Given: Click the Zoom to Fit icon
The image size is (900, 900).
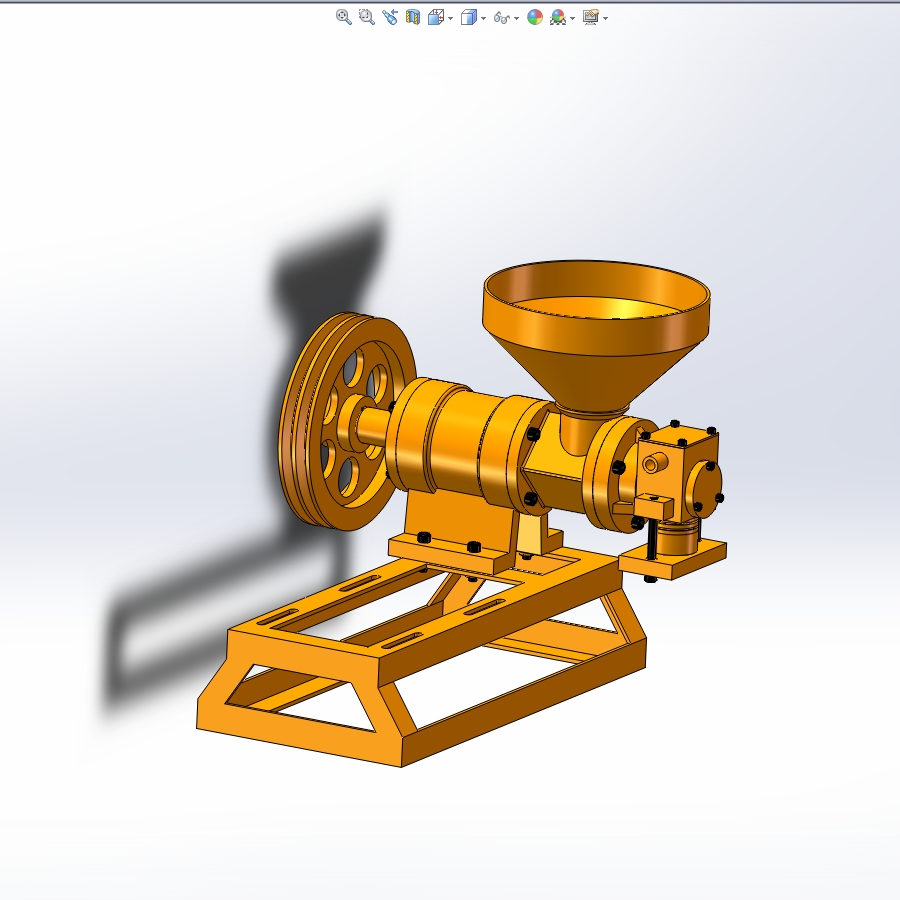Looking at the screenshot, I should pos(343,17).
